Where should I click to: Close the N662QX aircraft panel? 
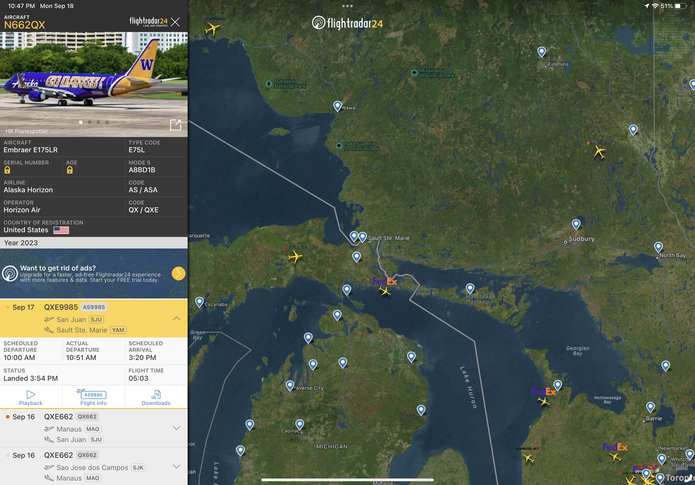coord(176,22)
